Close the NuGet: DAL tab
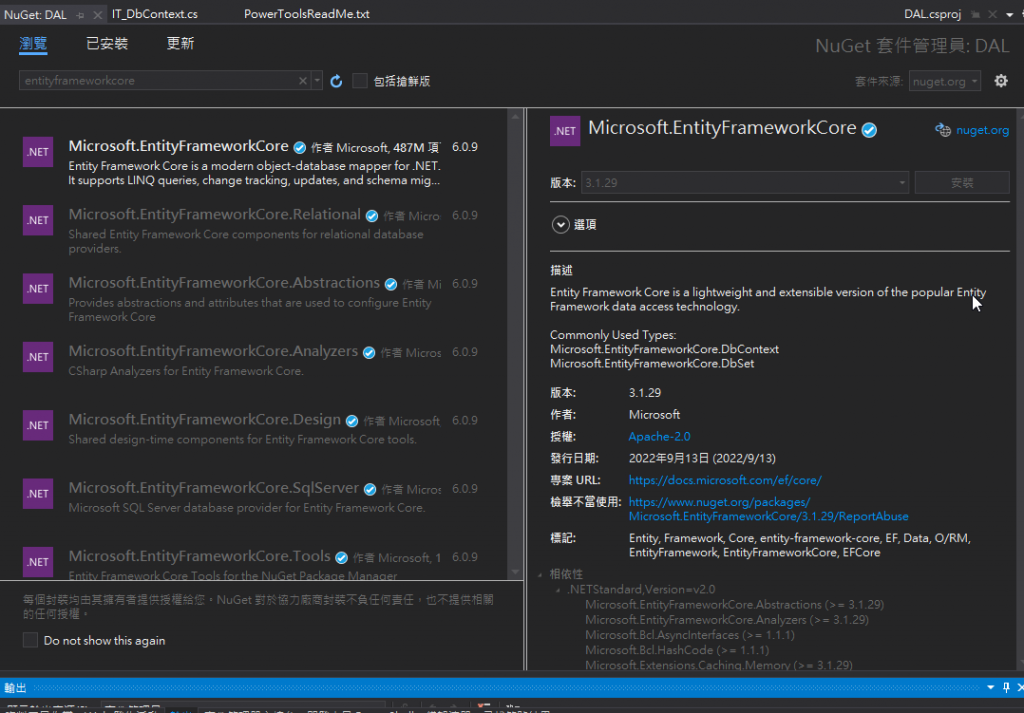 pos(97,14)
